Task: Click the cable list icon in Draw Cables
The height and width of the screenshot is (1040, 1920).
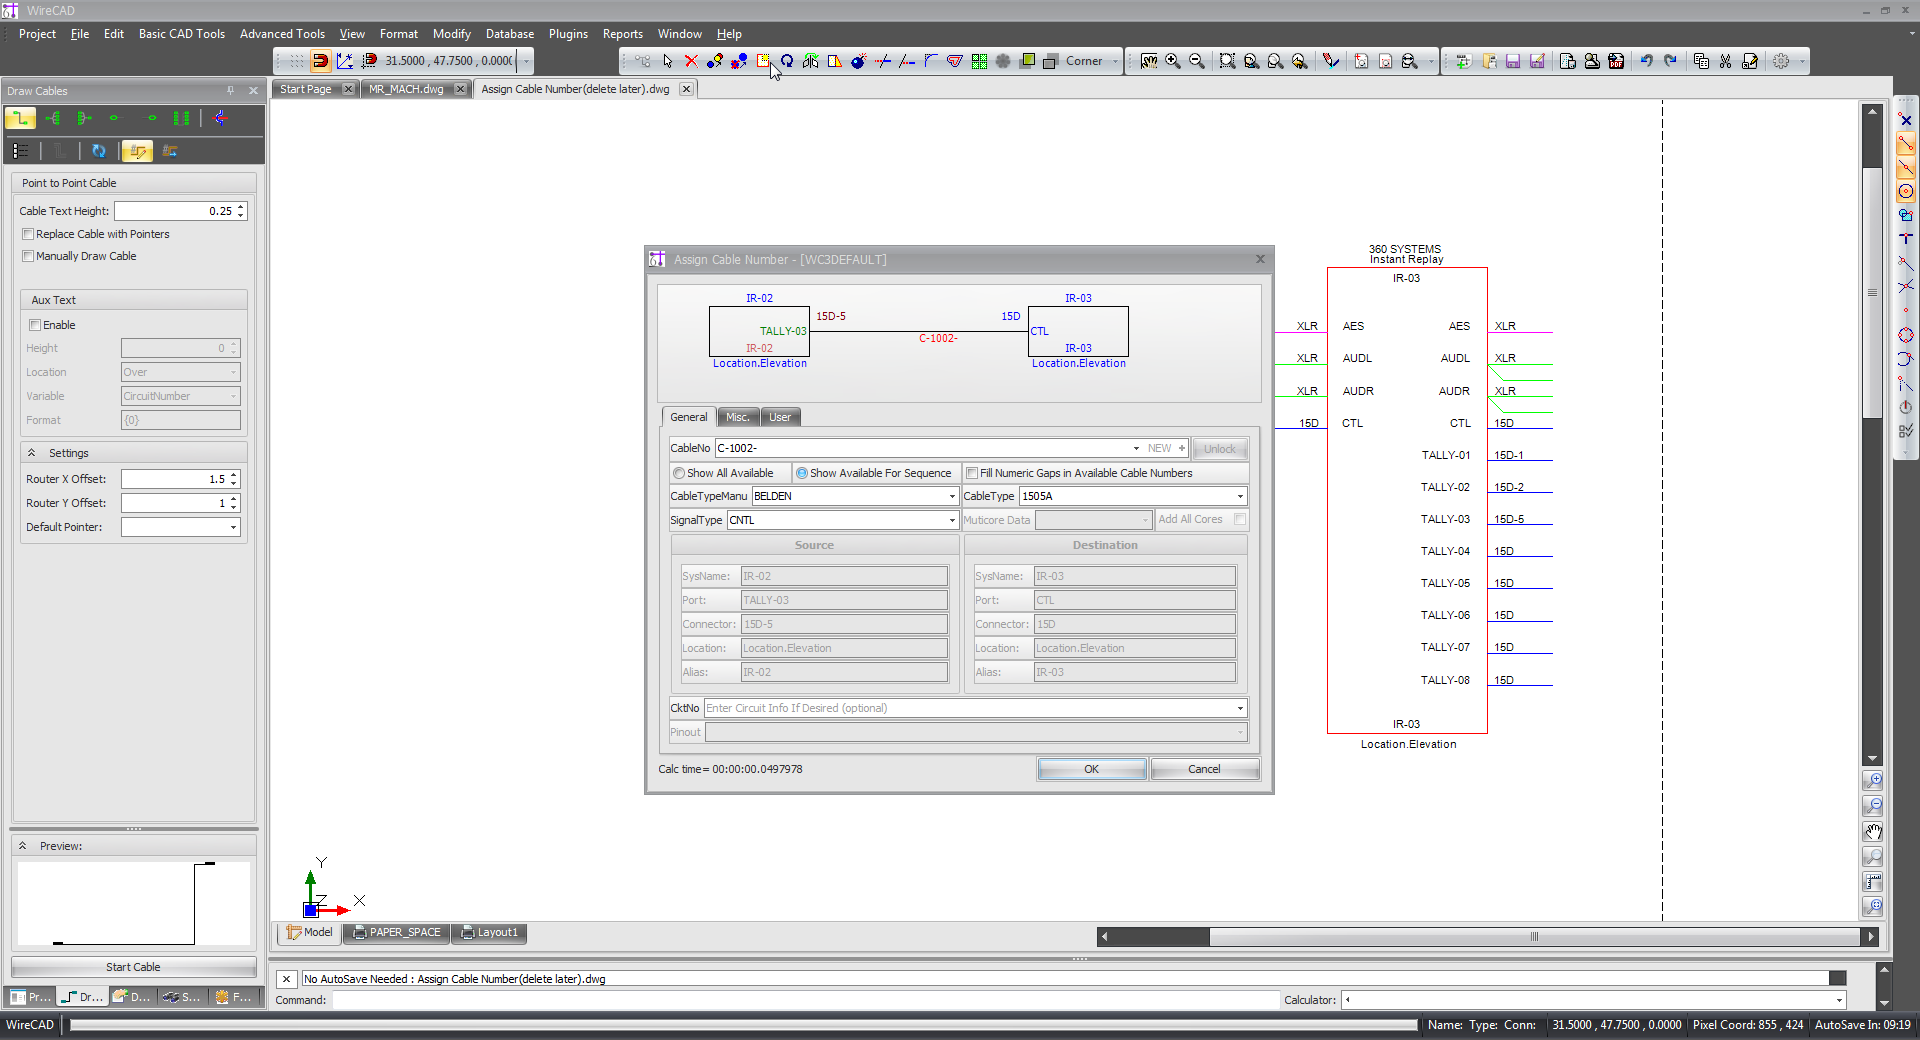Action: coord(20,151)
